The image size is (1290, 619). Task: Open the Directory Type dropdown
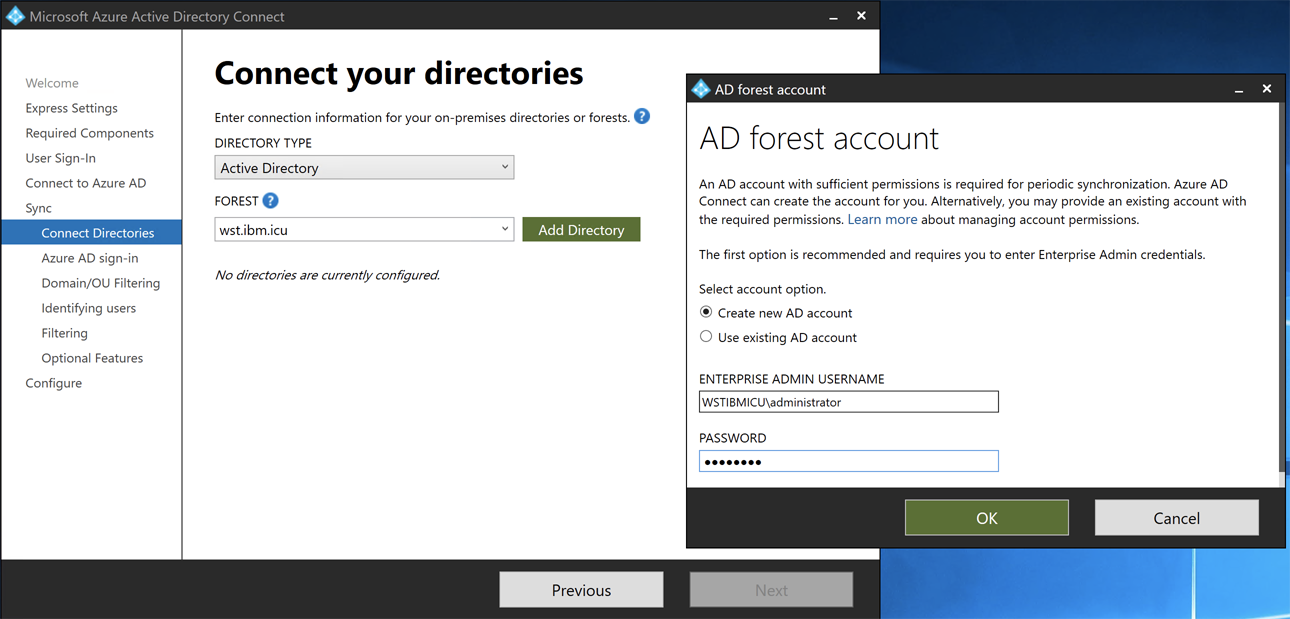pyautogui.click(x=364, y=167)
